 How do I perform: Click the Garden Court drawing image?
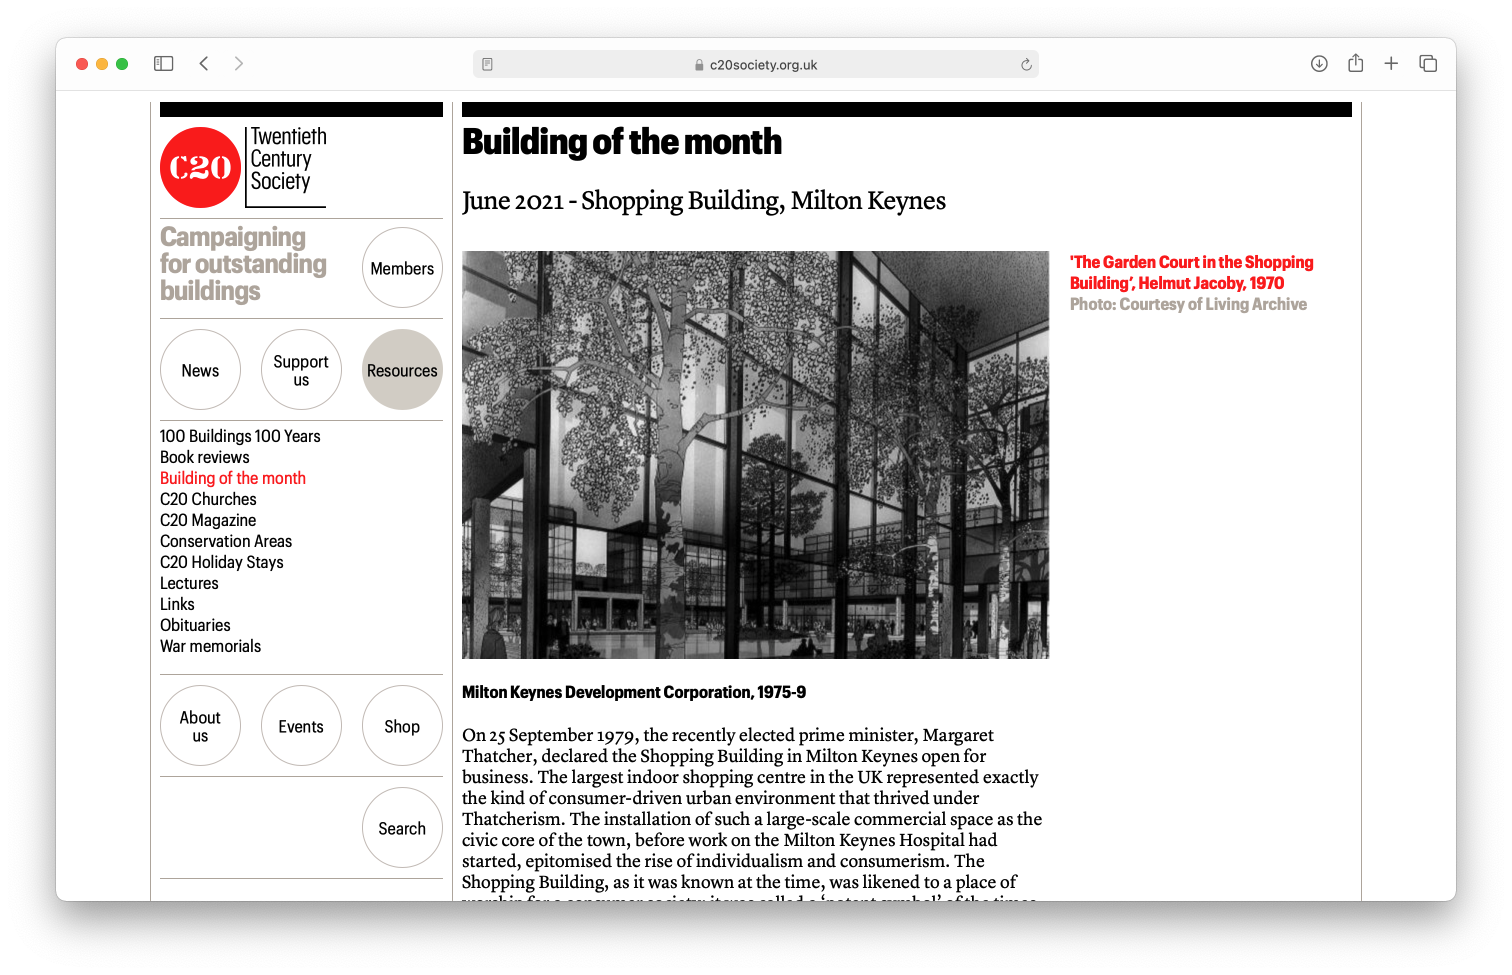point(755,455)
